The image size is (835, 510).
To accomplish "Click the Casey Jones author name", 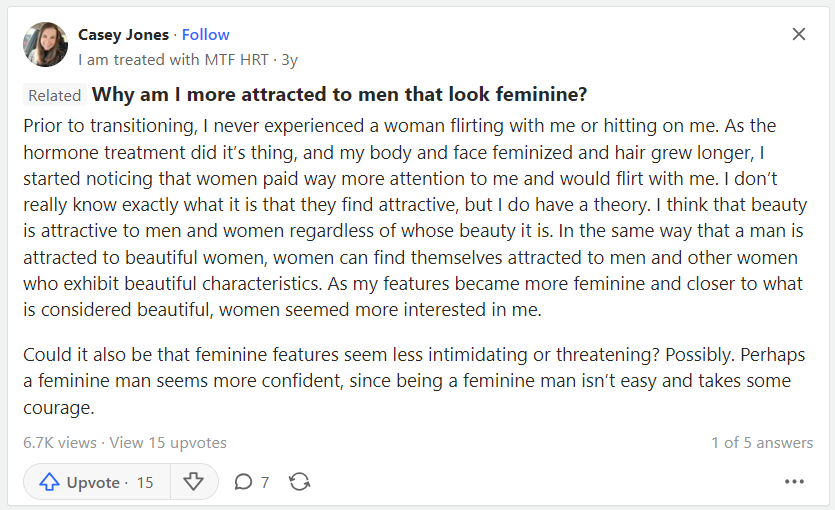I will 124,35.
